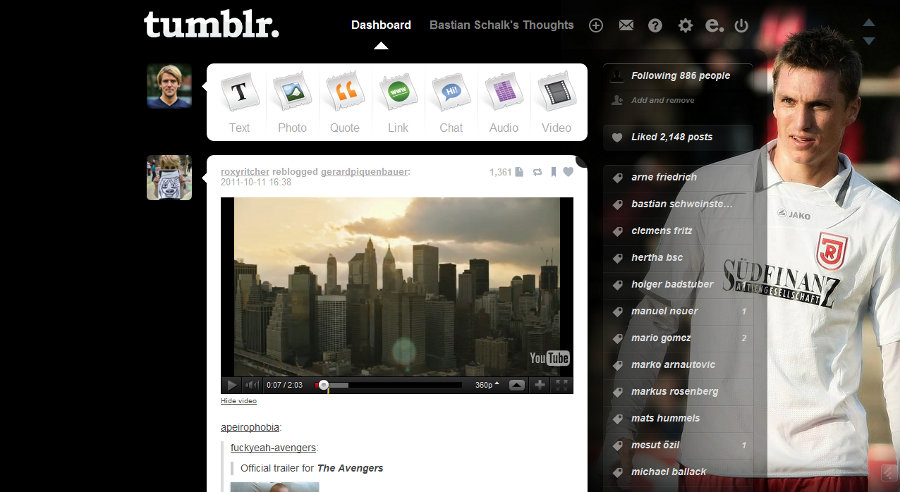The image size is (900, 492).
Task: Create a new Quote post
Action: pyautogui.click(x=345, y=102)
